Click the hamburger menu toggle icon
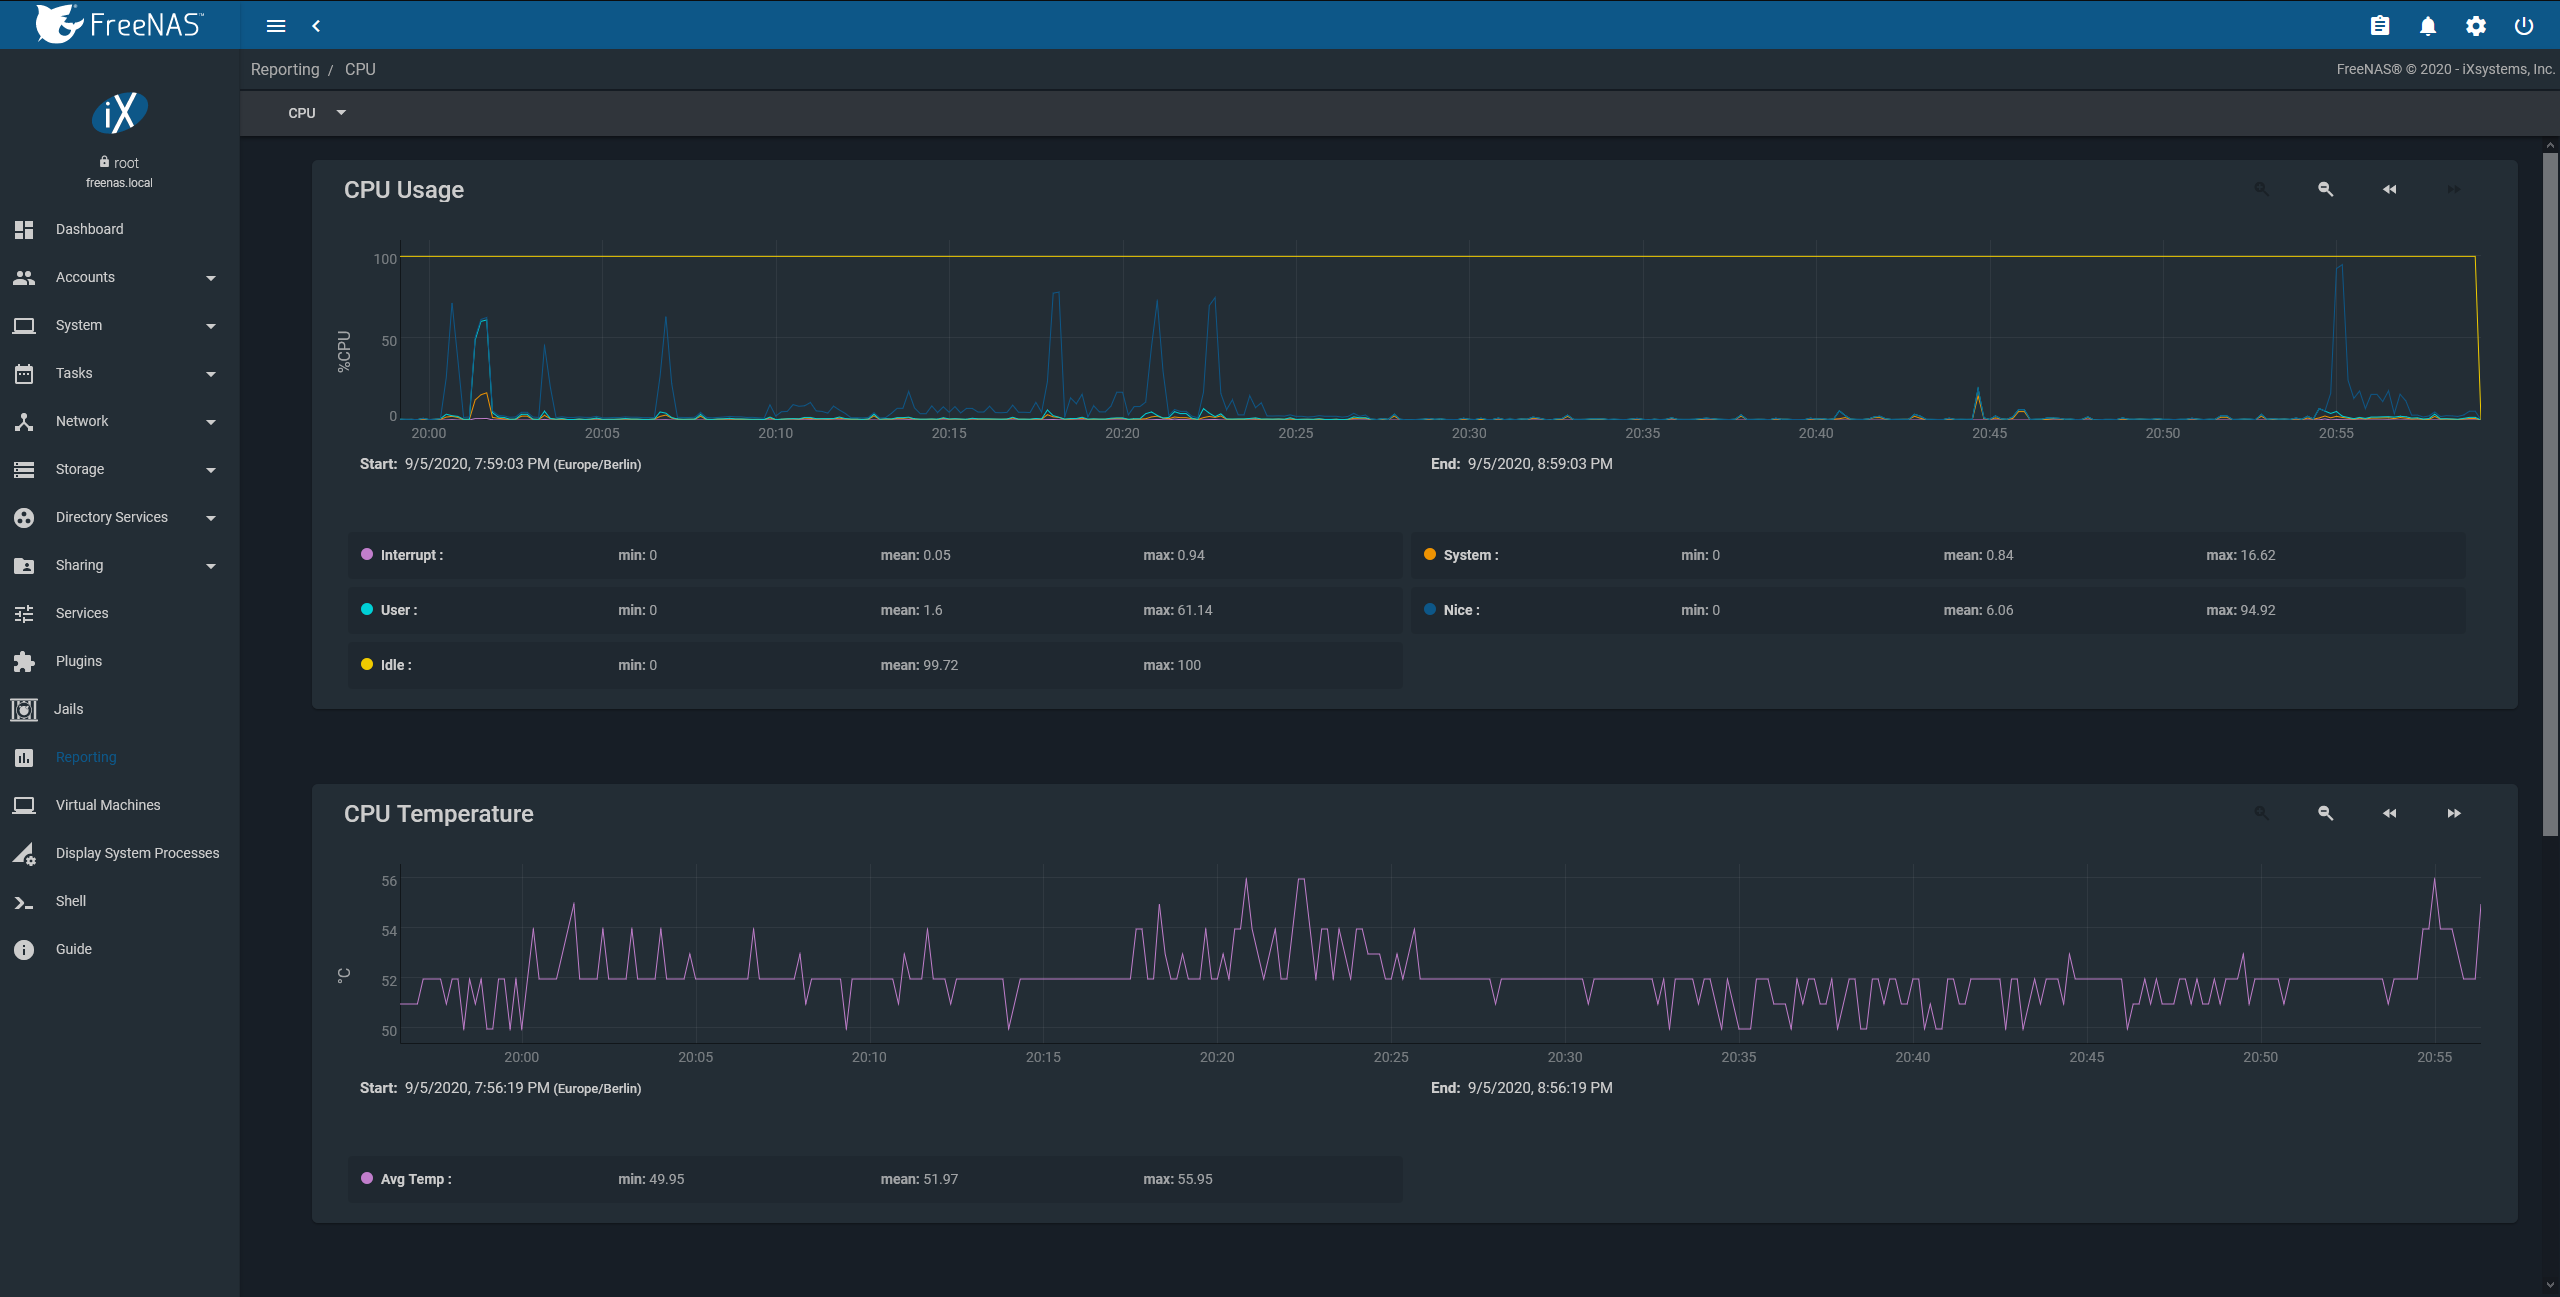Screen dimensions: 2560x1297 (276, 26)
